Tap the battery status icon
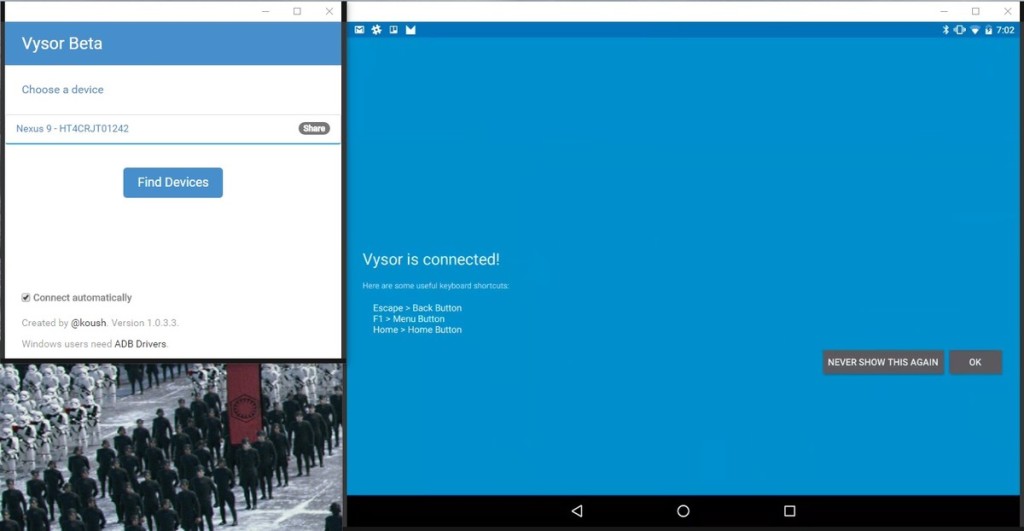The image size is (1024, 531). 989,30
